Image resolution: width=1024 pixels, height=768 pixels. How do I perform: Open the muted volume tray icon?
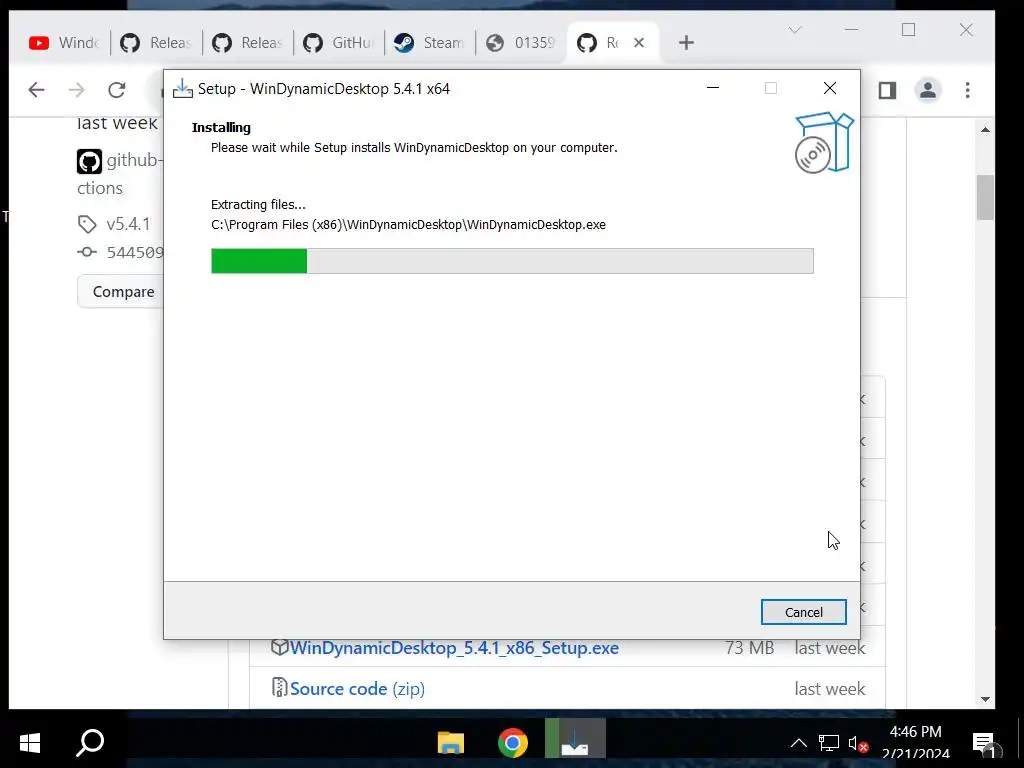point(857,743)
